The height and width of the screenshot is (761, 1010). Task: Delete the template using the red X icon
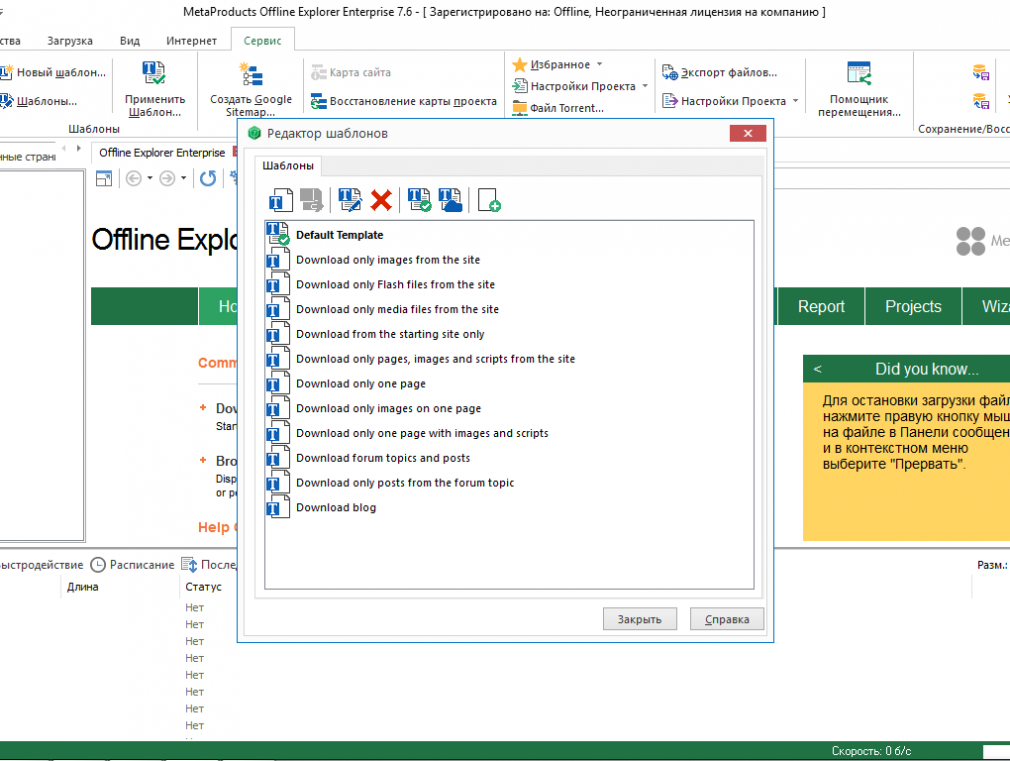[x=381, y=200]
